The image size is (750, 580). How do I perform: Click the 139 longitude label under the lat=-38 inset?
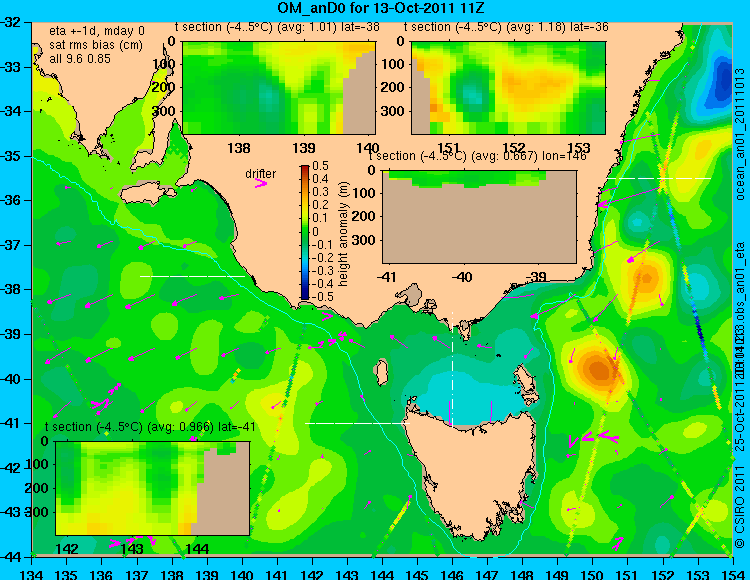pyautogui.click(x=304, y=148)
